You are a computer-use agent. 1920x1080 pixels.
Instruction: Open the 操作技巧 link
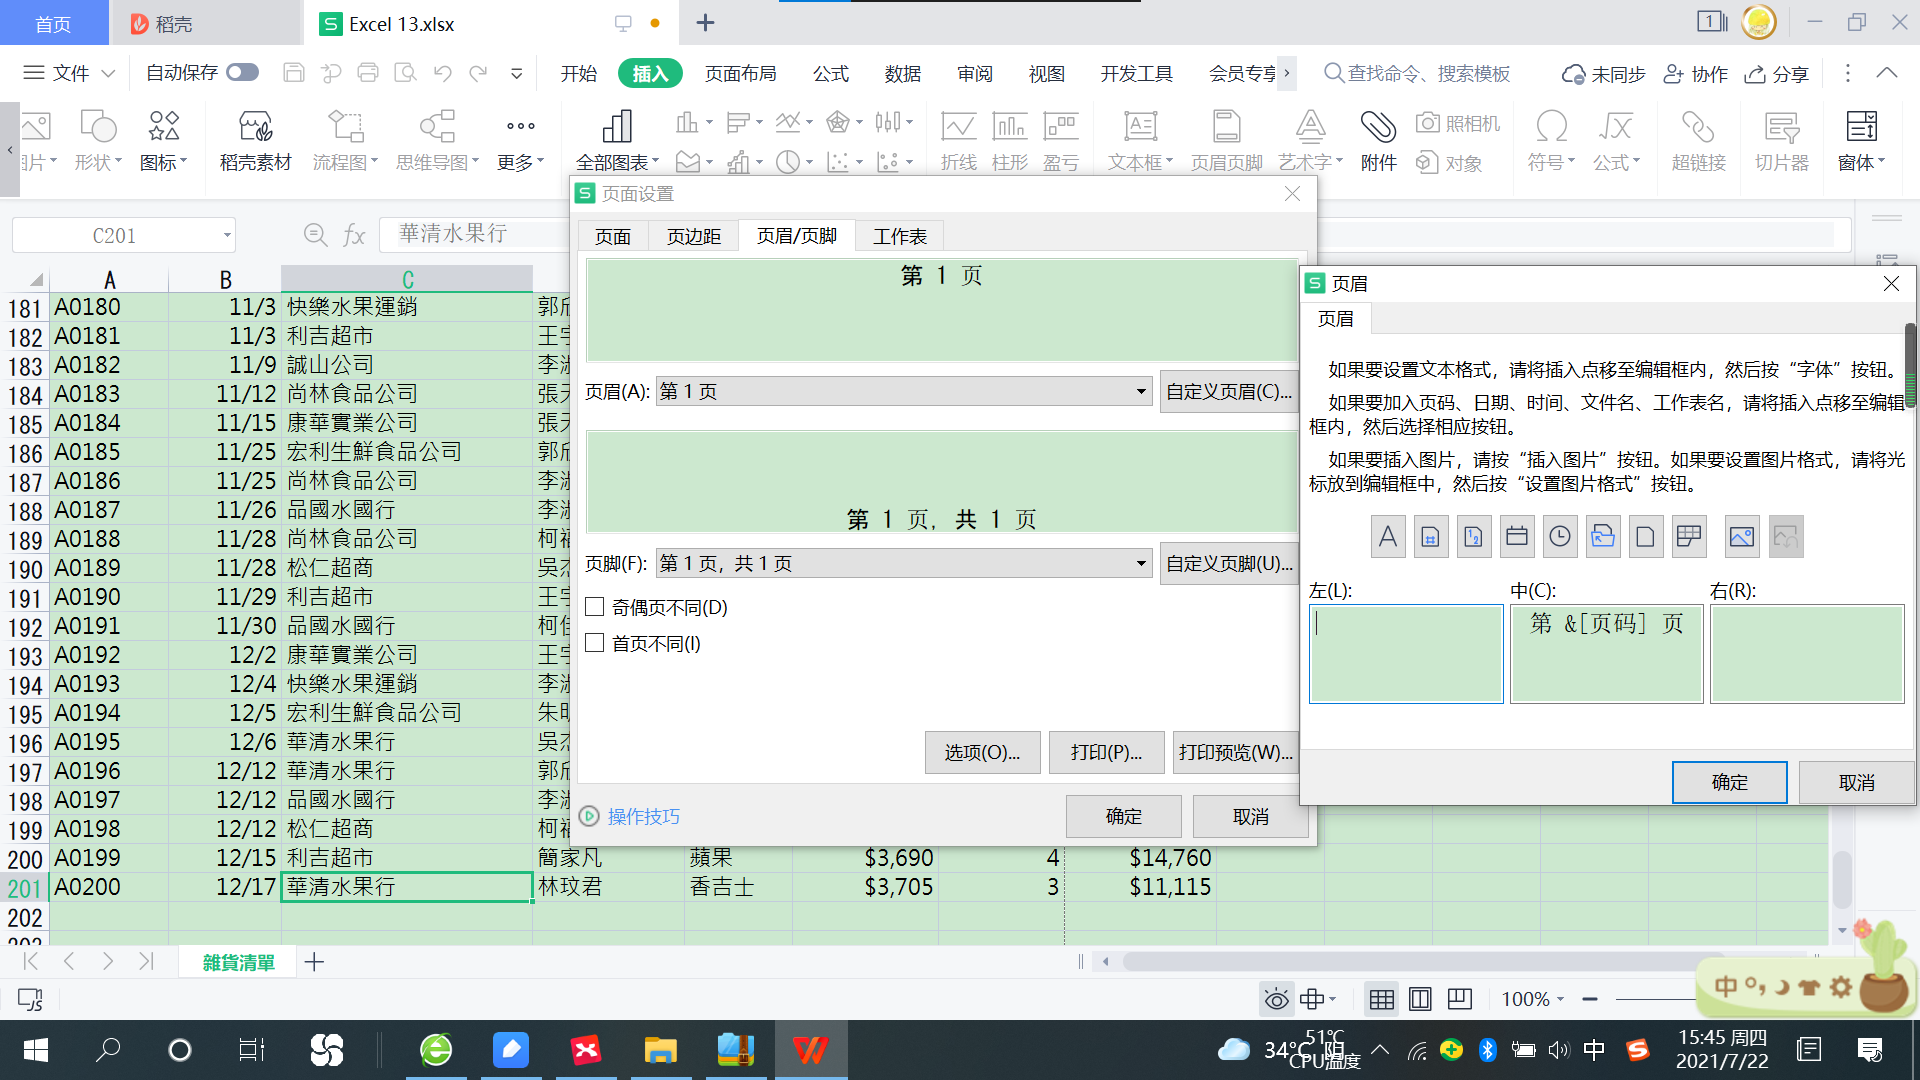pos(643,817)
